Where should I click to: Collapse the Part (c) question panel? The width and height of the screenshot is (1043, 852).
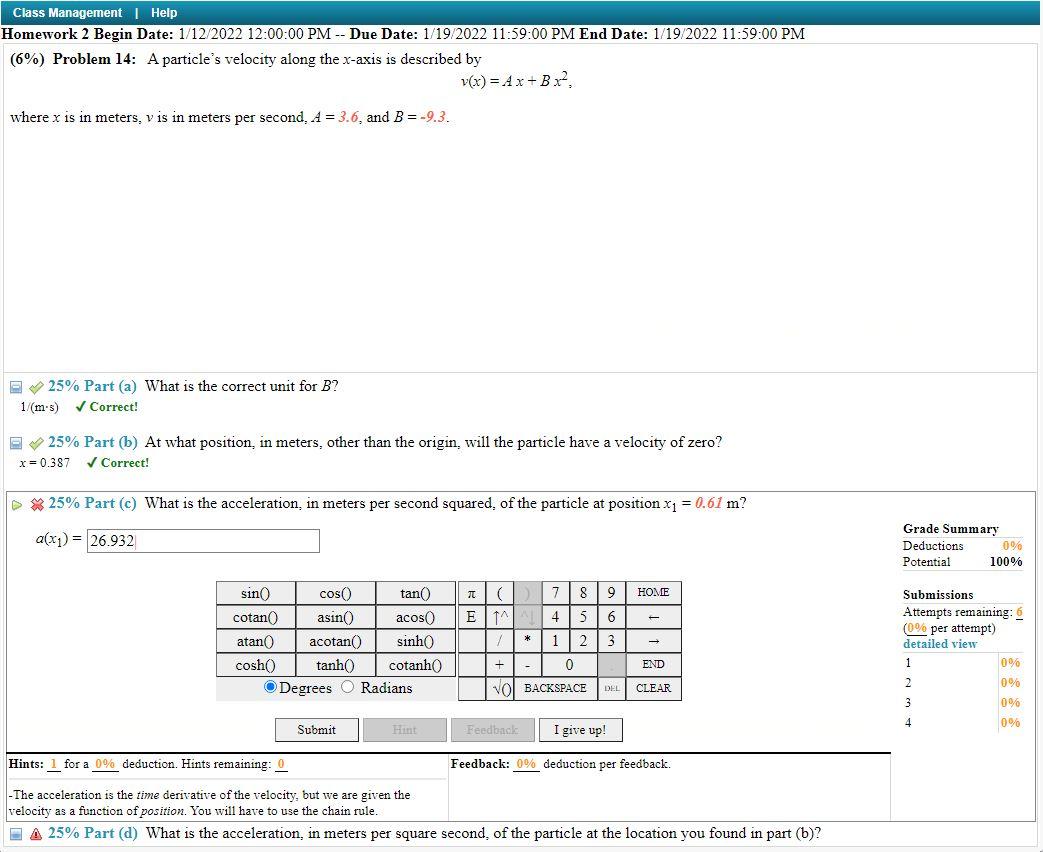(17, 504)
